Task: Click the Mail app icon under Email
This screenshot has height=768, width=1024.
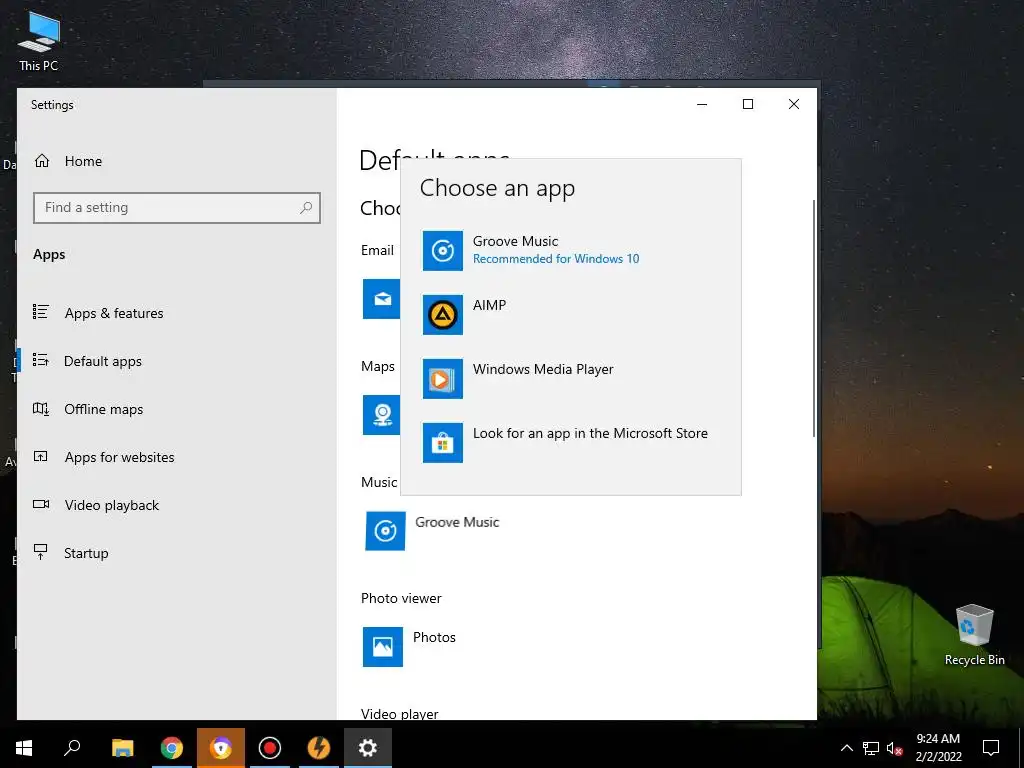Action: [381, 299]
